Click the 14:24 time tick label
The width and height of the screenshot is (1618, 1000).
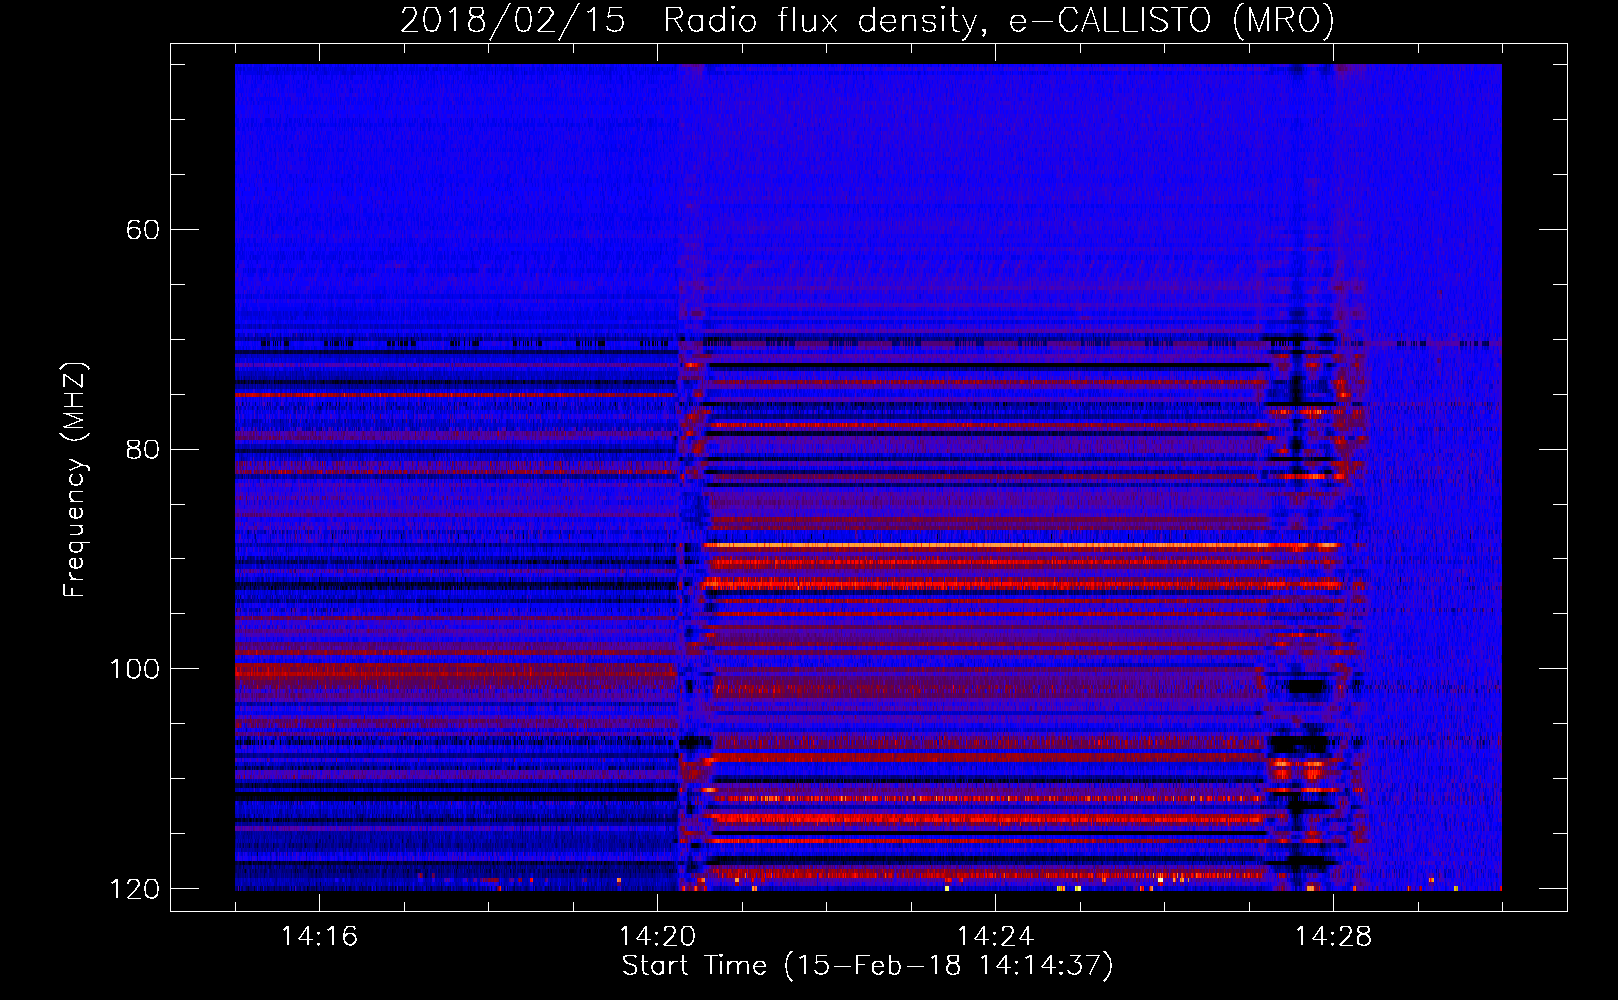(995, 936)
